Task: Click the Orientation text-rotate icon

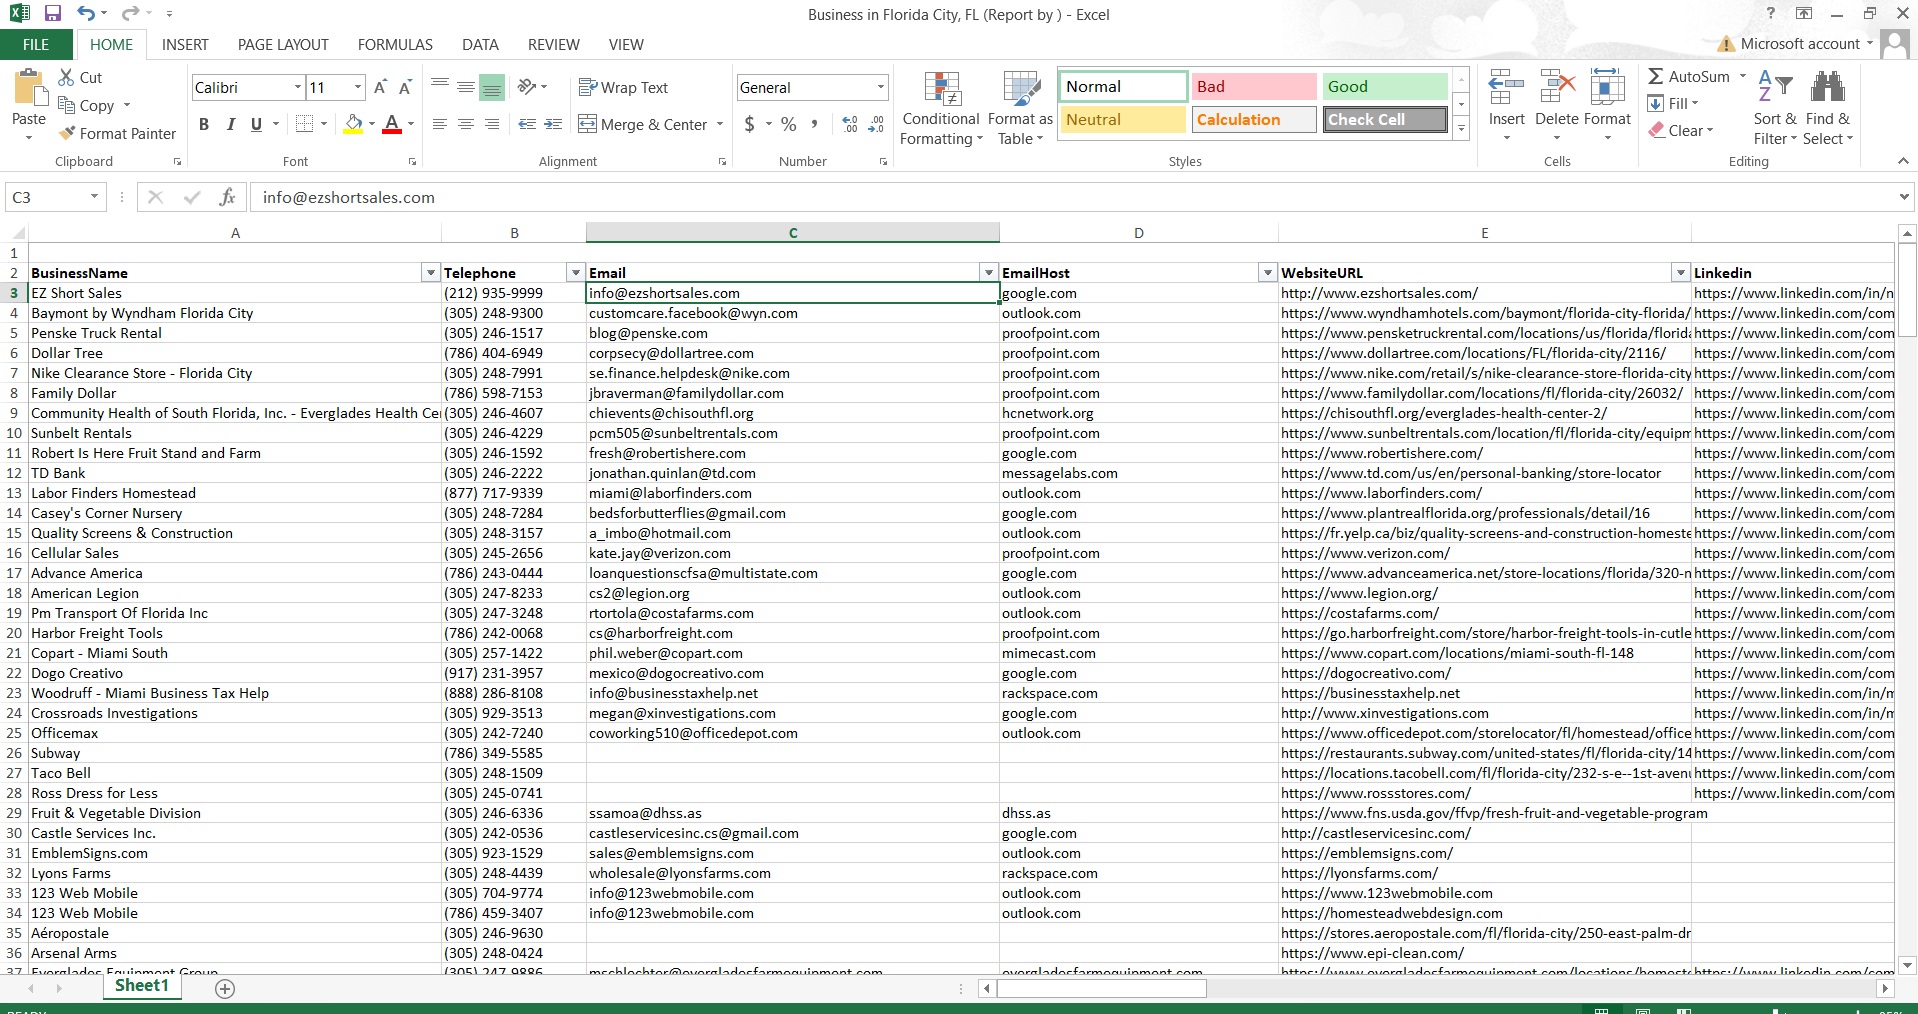Action: pos(527,87)
